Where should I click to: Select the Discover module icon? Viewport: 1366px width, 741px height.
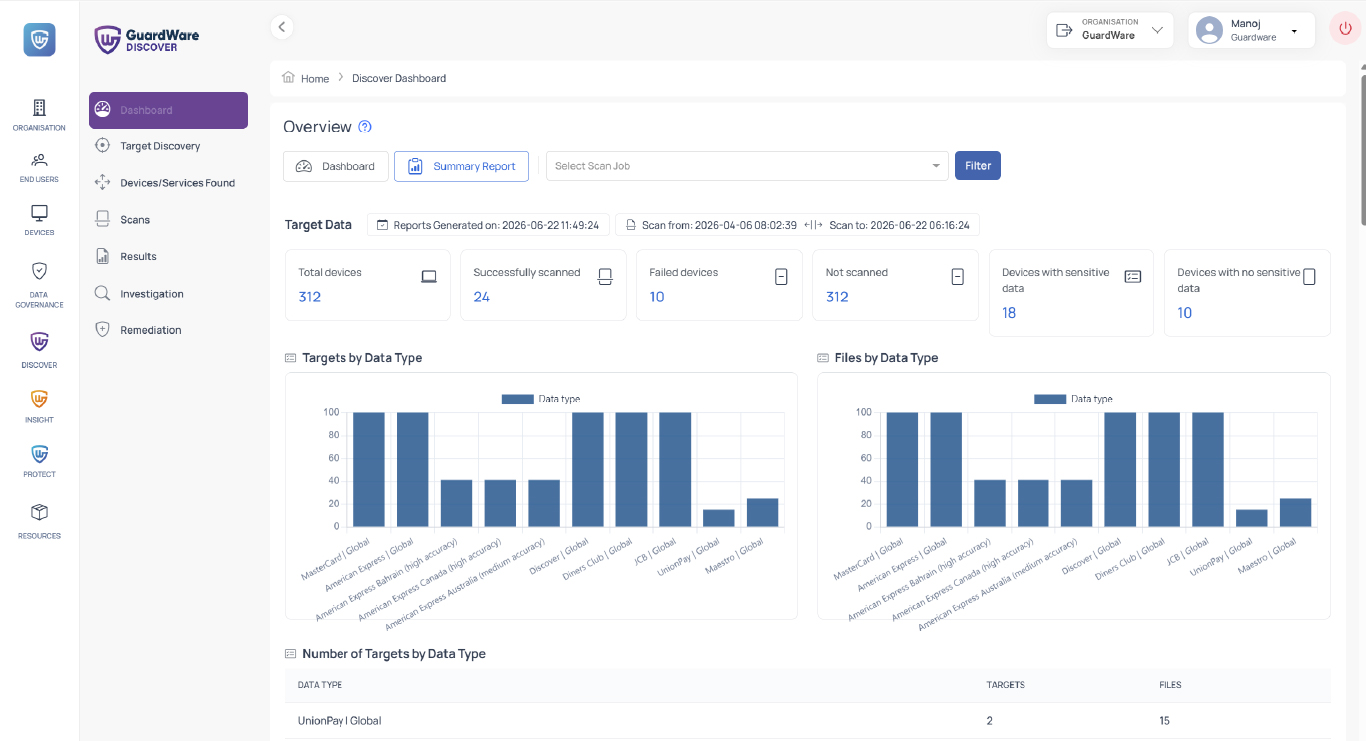[x=39, y=342]
